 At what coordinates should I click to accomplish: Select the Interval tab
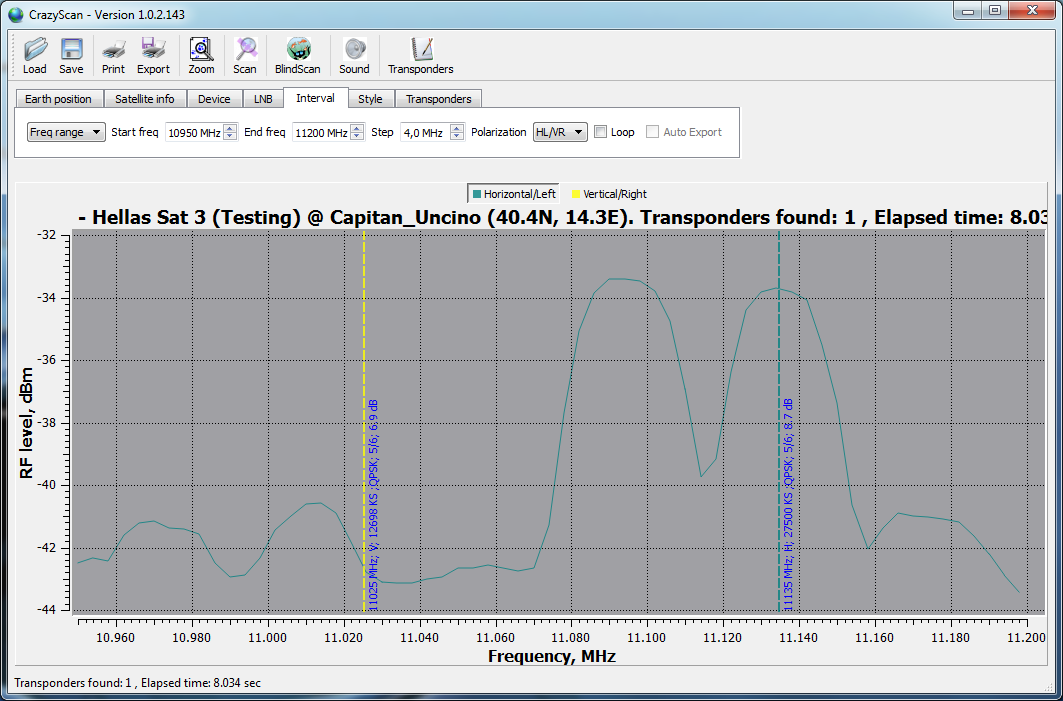pyautogui.click(x=315, y=98)
